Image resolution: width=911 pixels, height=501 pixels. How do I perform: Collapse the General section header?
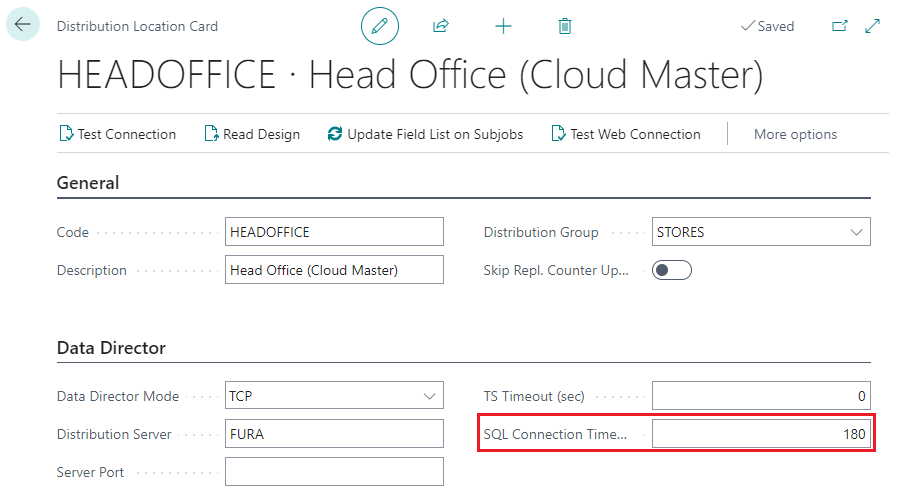pos(88,183)
